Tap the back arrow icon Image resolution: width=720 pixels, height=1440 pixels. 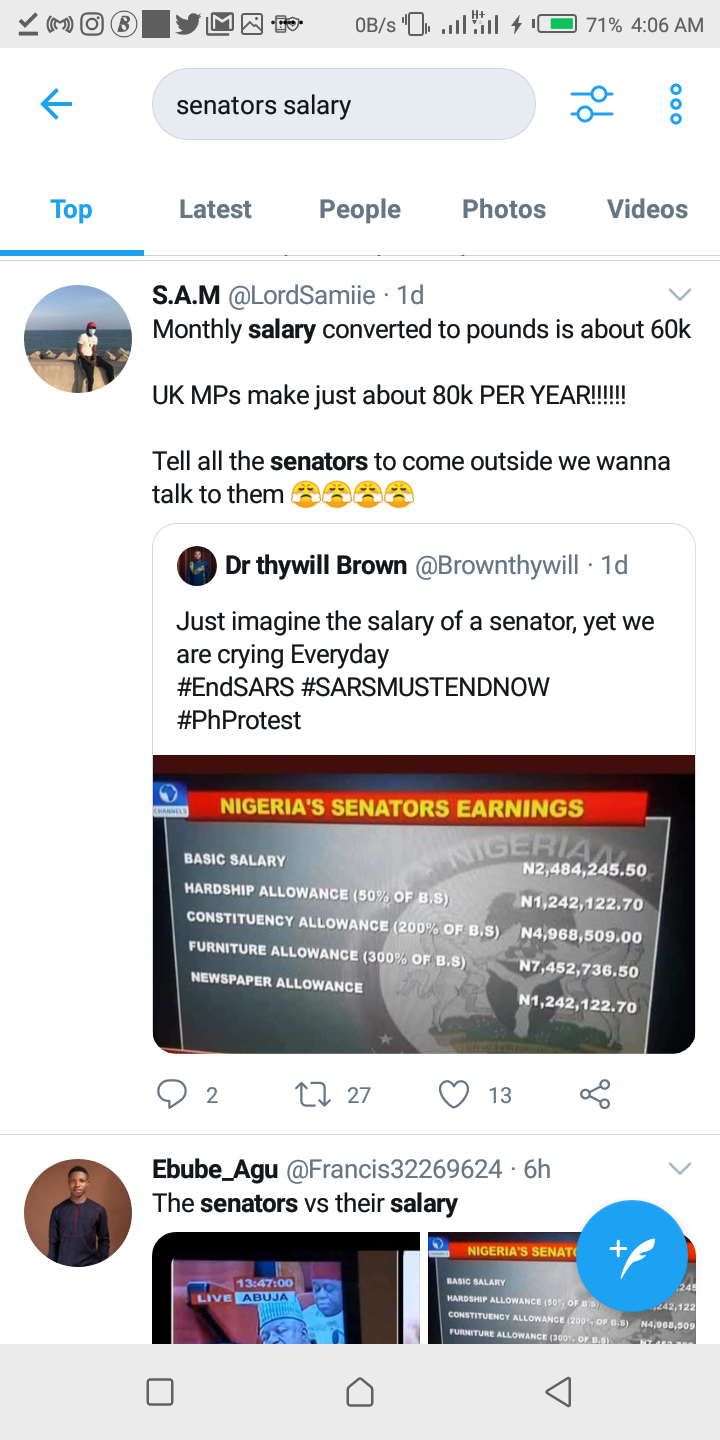point(56,104)
